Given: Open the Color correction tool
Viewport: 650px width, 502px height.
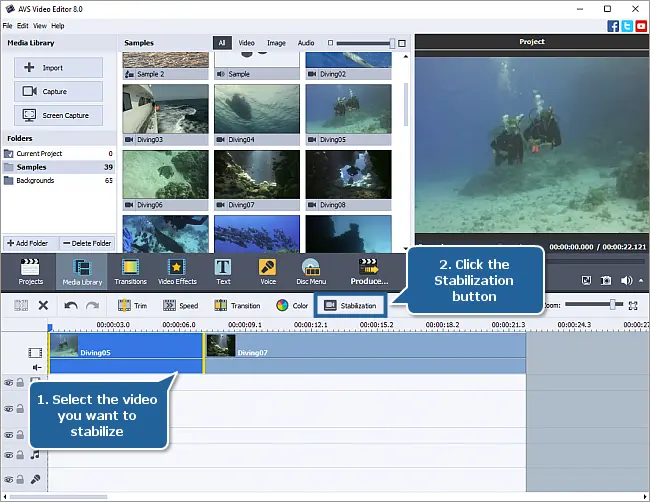Looking at the screenshot, I should click(292, 305).
